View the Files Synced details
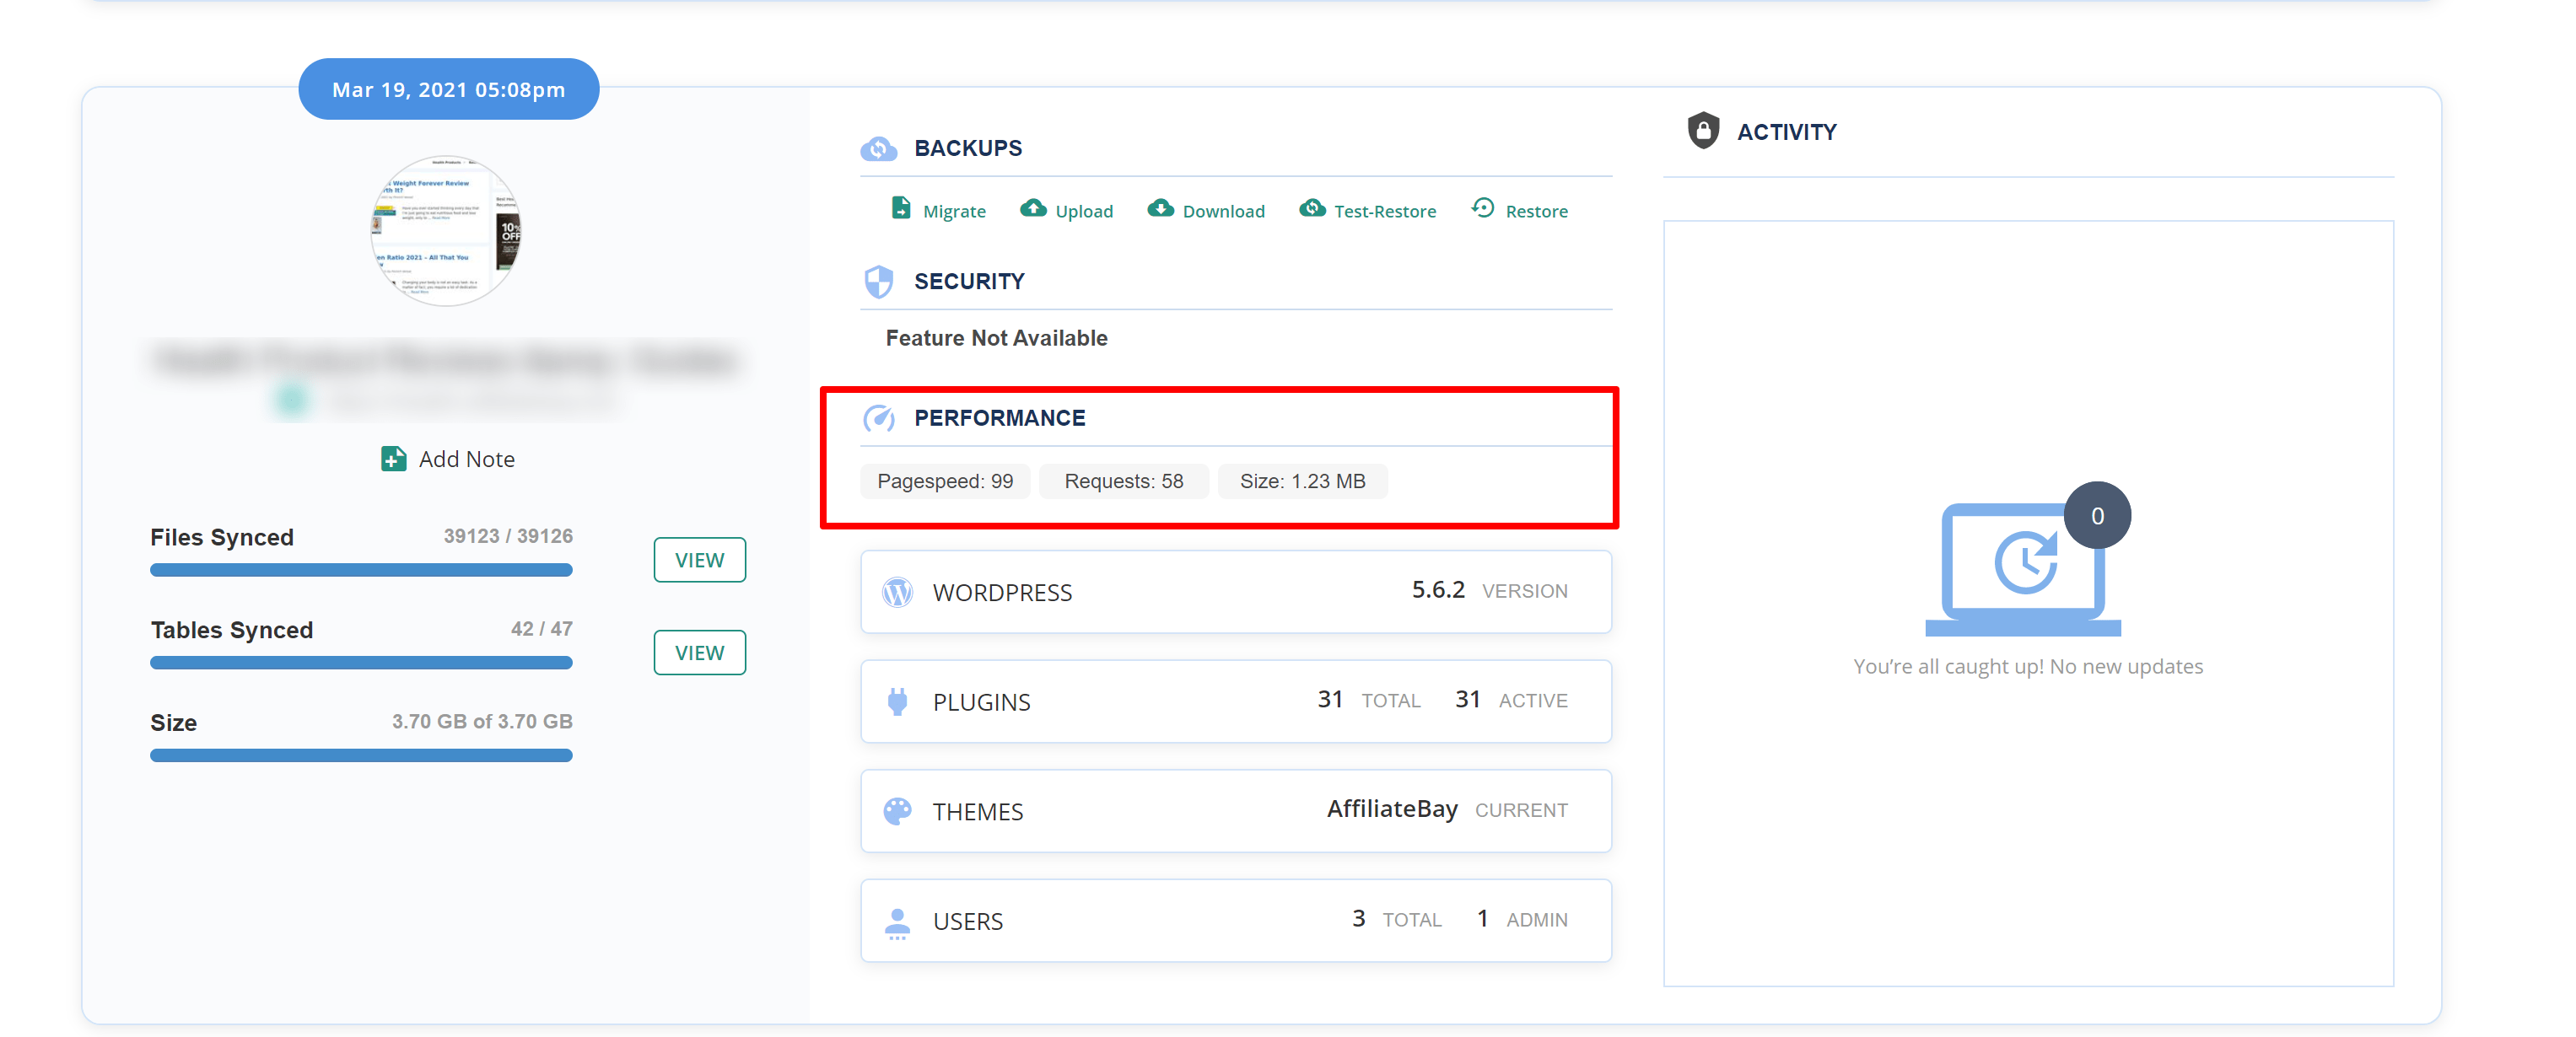This screenshot has width=2576, height=1037. (x=699, y=560)
